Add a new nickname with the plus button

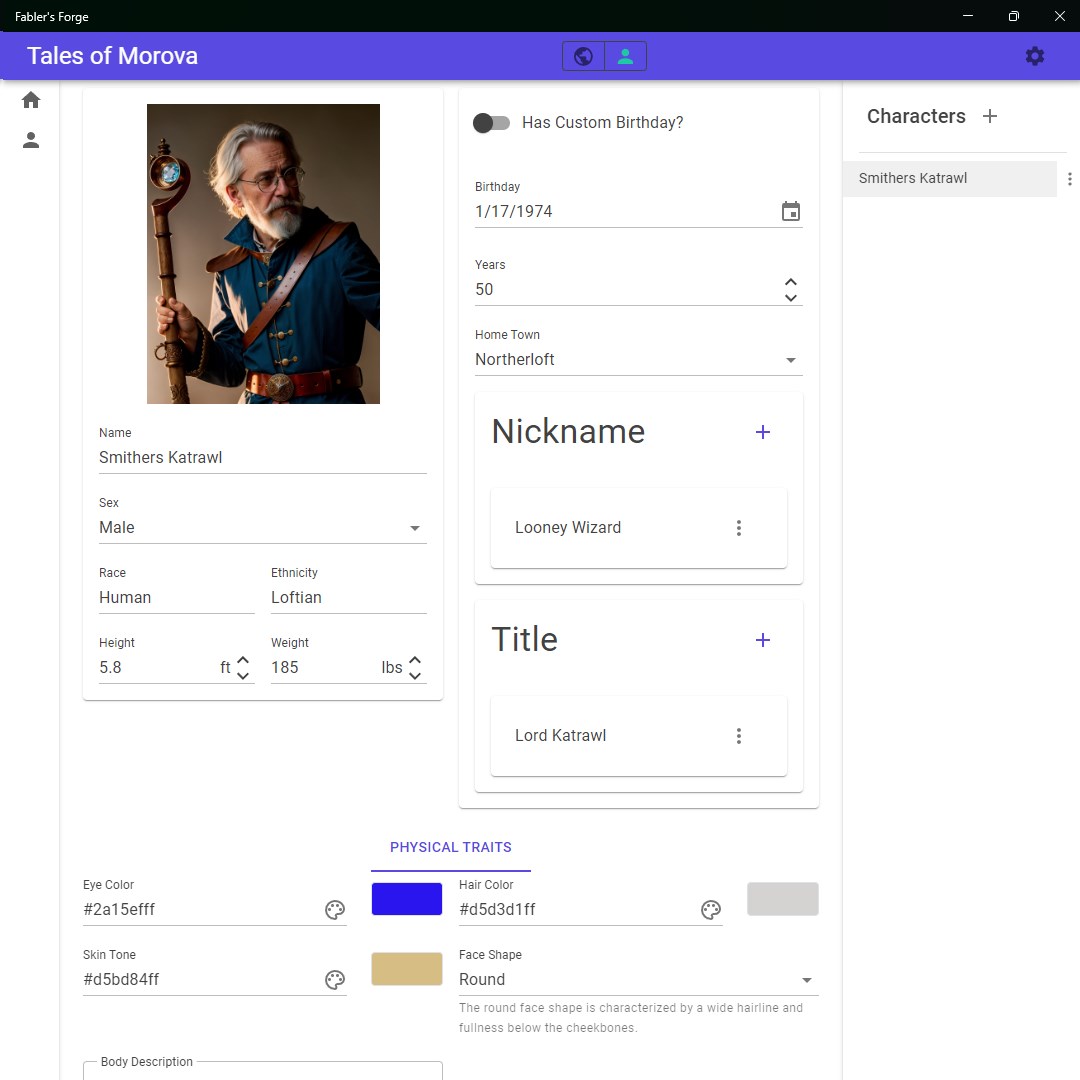[x=762, y=432]
